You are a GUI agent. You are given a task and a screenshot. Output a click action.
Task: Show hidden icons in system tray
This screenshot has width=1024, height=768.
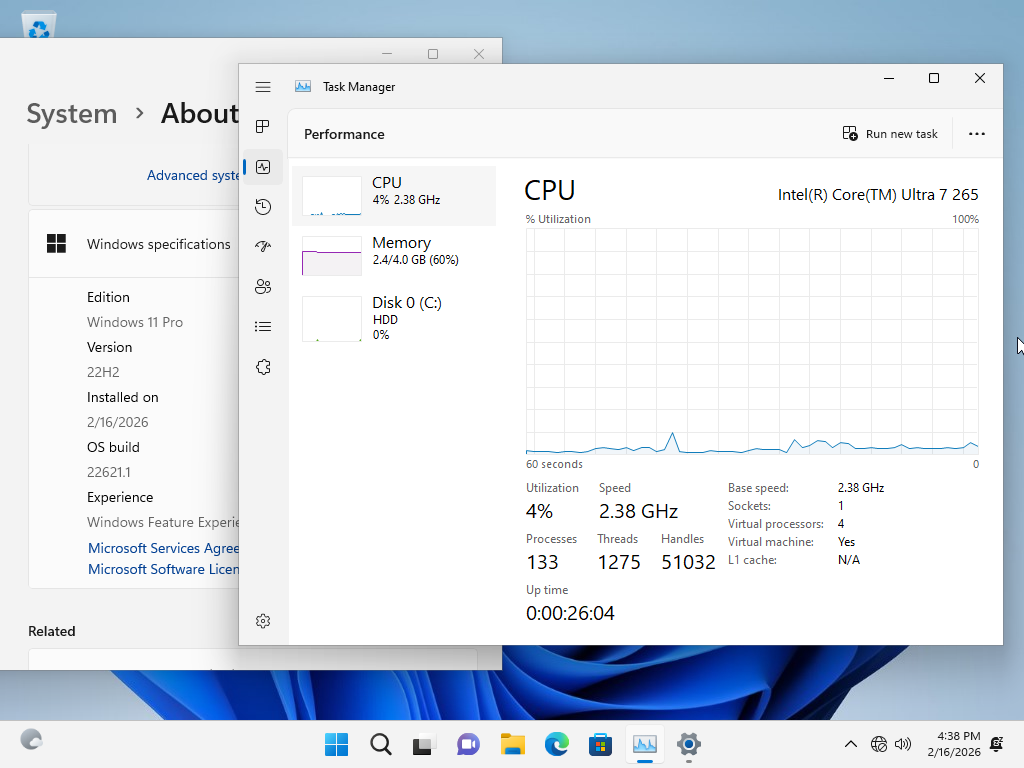pyautogui.click(x=851, y=744)
